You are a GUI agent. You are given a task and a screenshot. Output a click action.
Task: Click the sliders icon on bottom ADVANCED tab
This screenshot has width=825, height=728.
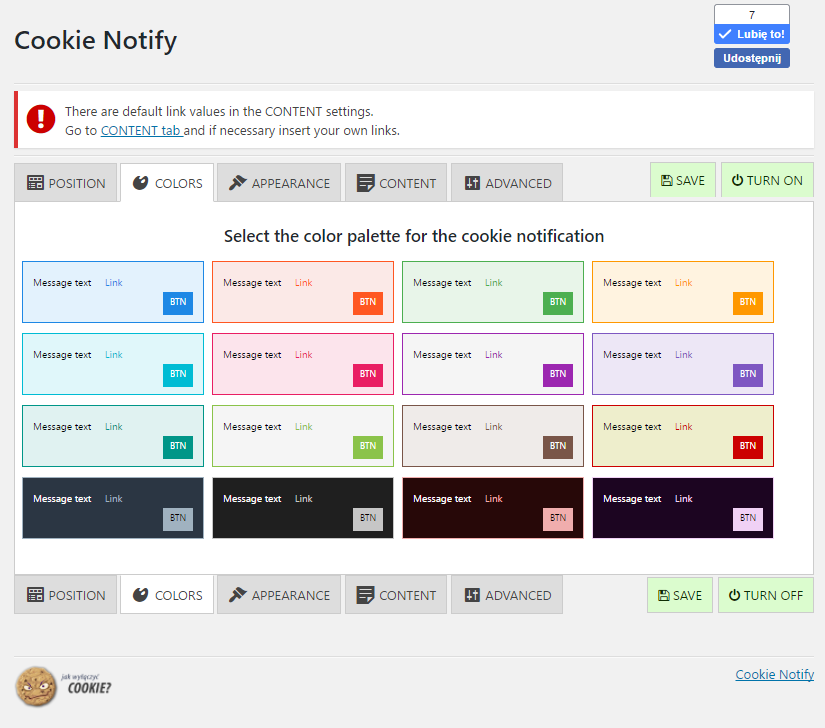[472, 595]
